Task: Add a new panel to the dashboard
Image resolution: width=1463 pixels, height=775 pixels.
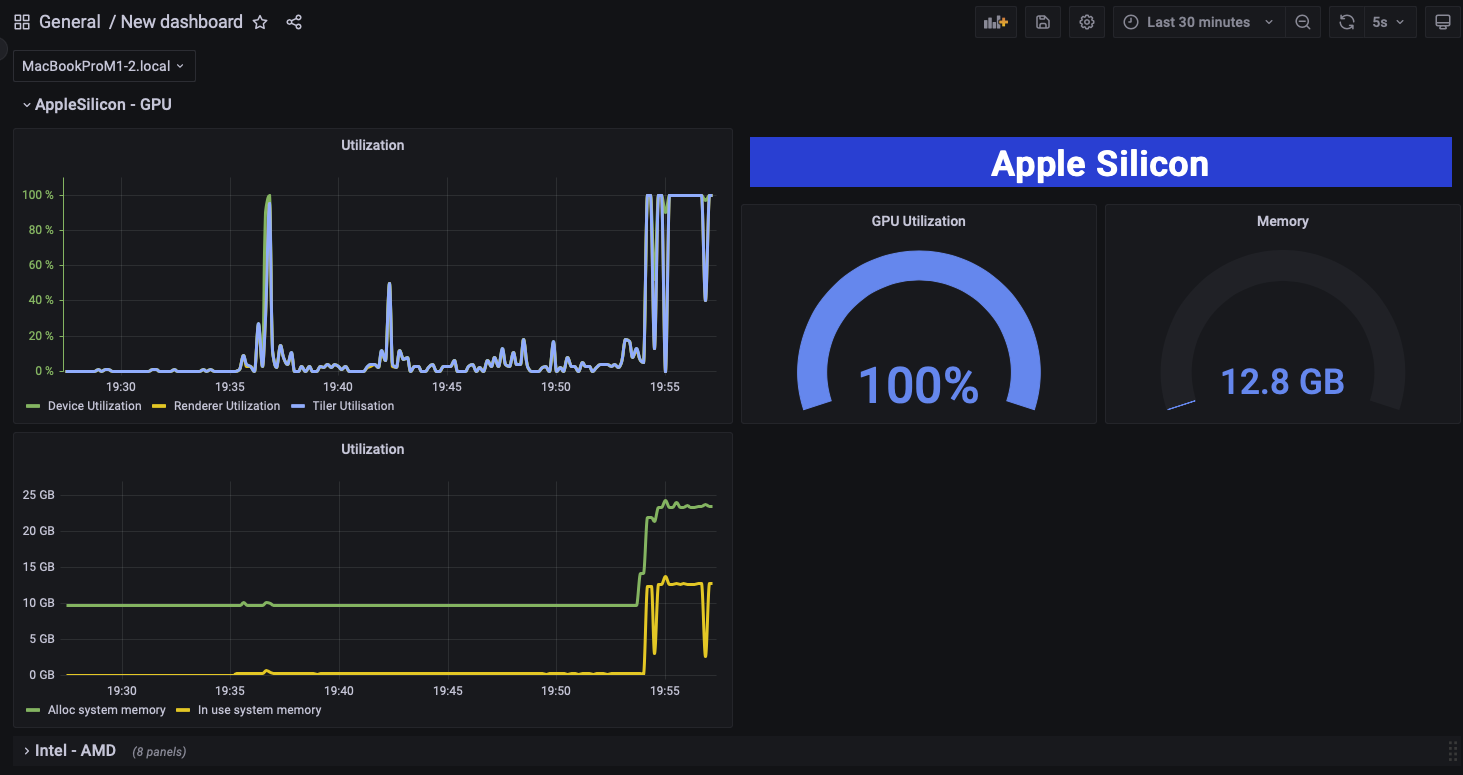Action: click(x=996, y=22)
